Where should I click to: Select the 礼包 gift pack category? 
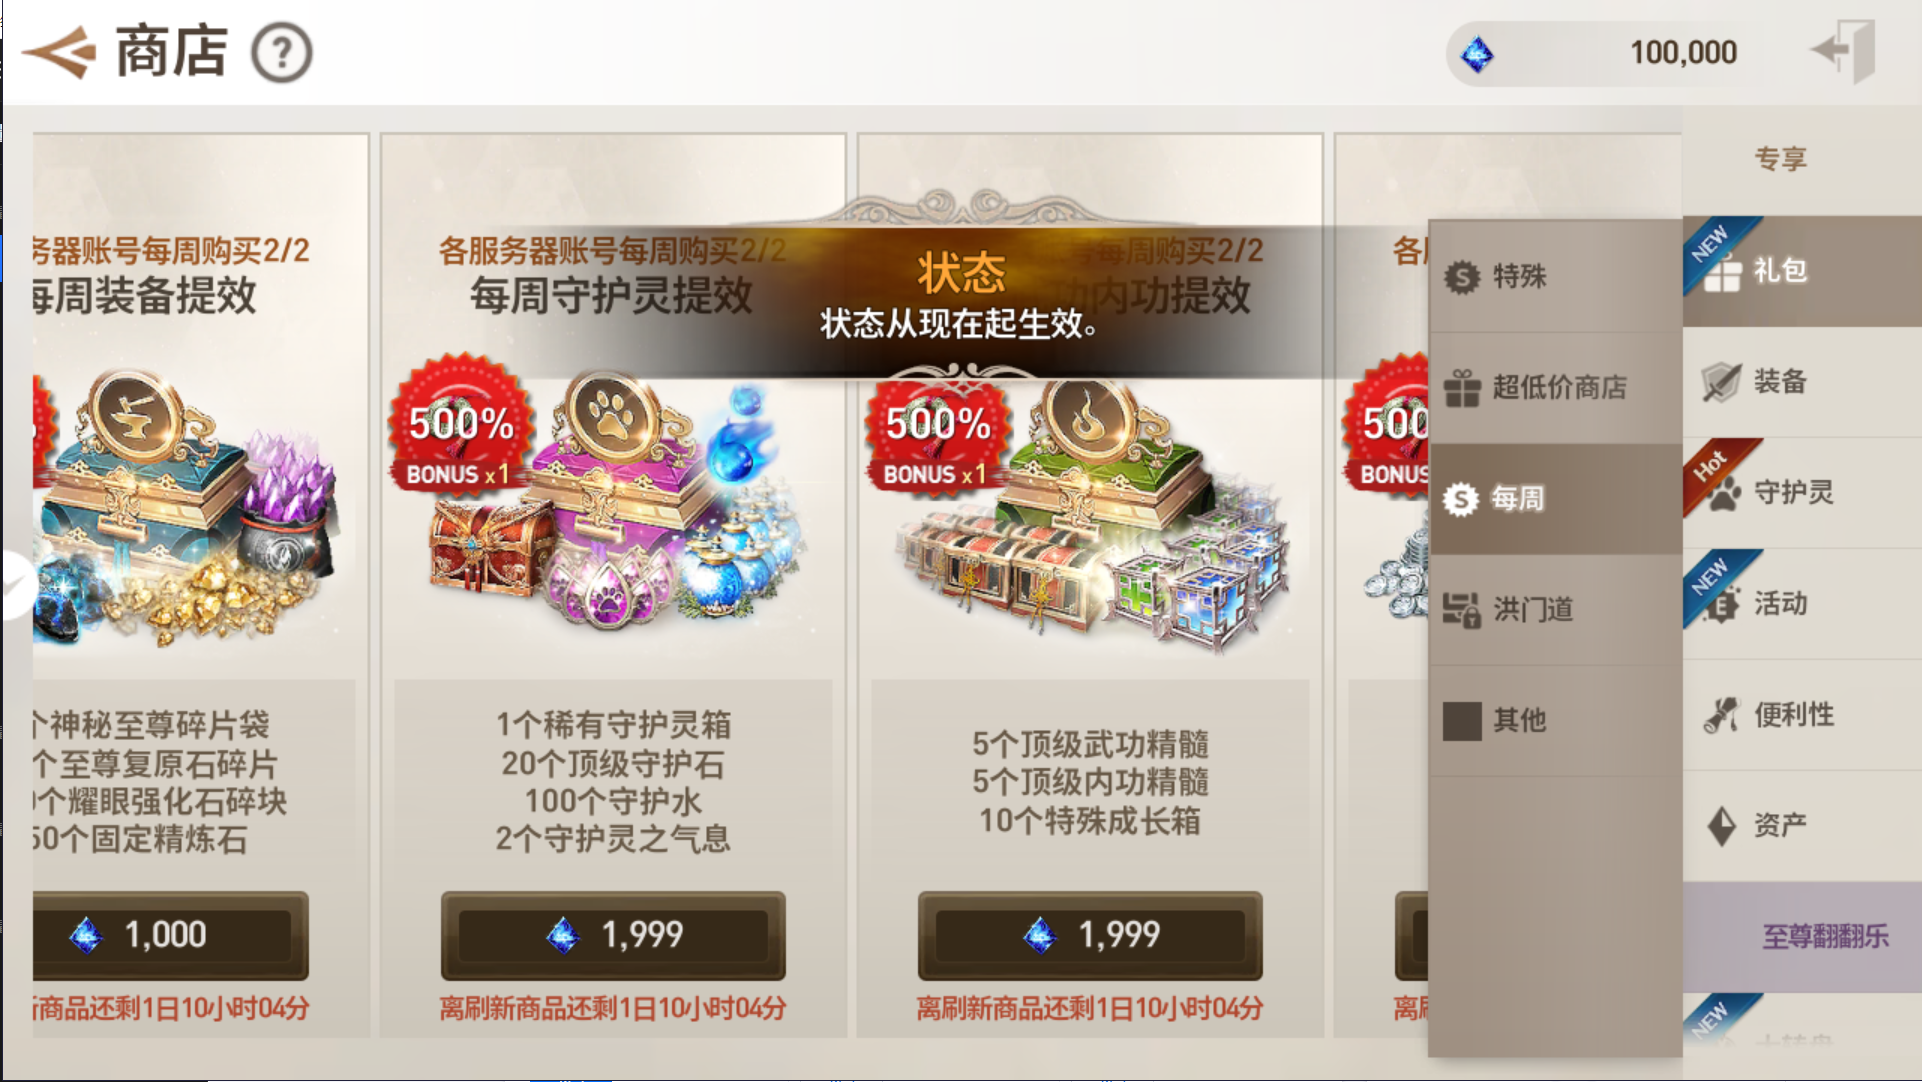tap(1802, 271)
